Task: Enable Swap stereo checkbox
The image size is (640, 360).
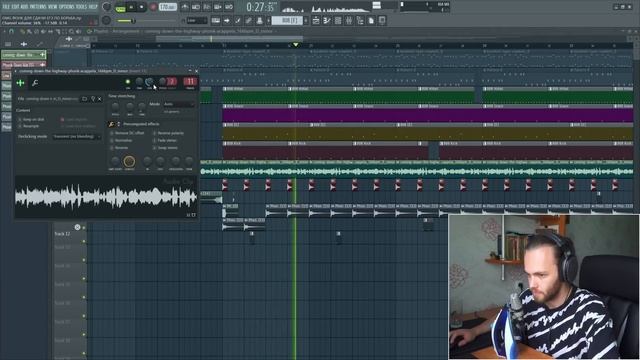Action: tap(154, 148)
